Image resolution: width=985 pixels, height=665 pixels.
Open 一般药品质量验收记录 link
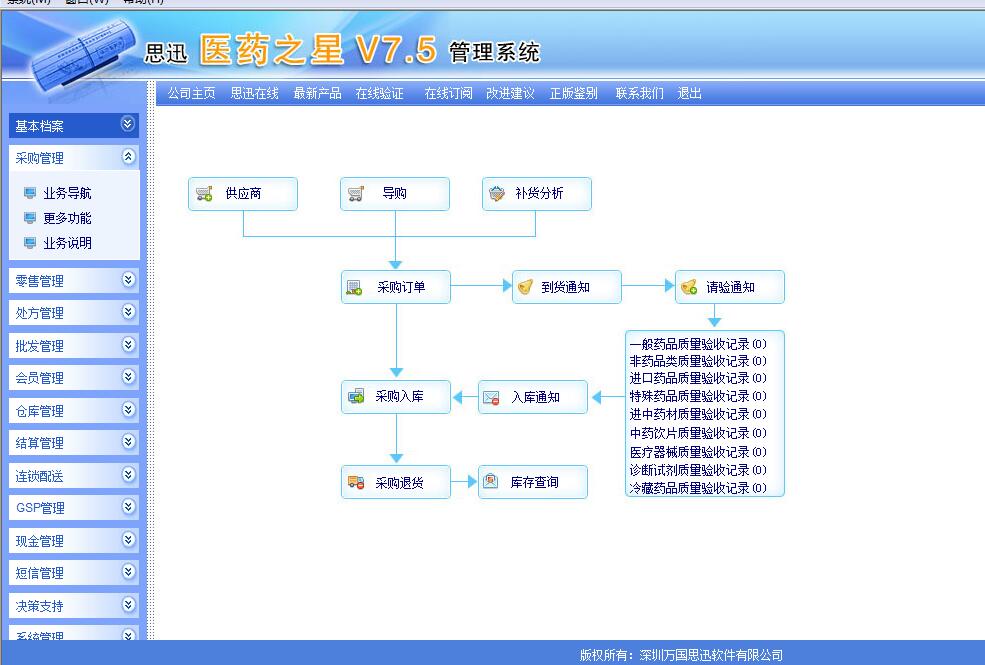coord(698,344)
